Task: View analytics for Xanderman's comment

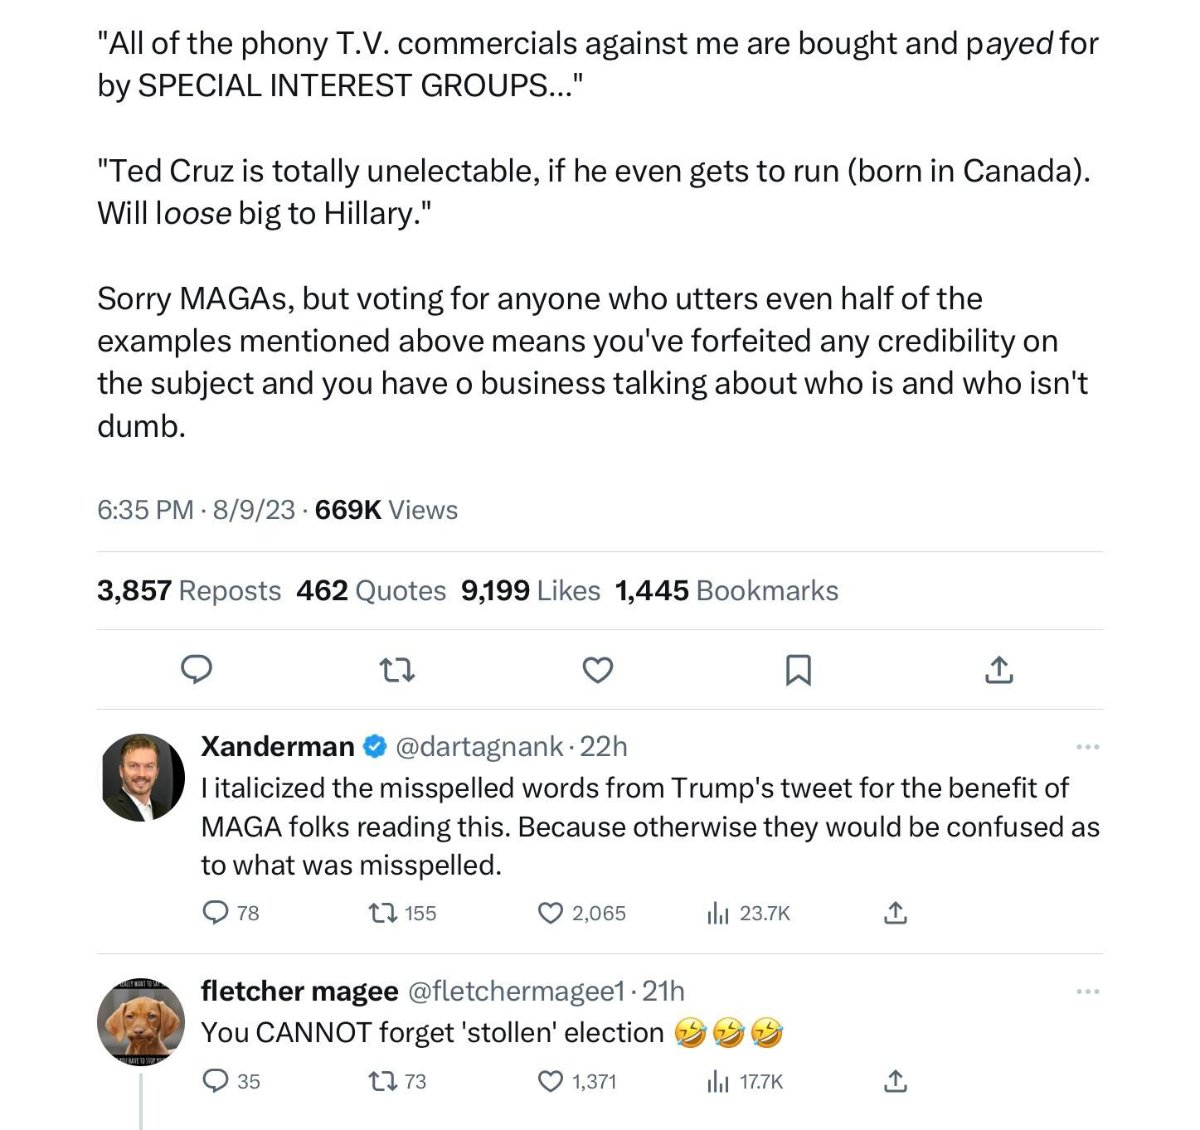Action: (x=718, y=912)
